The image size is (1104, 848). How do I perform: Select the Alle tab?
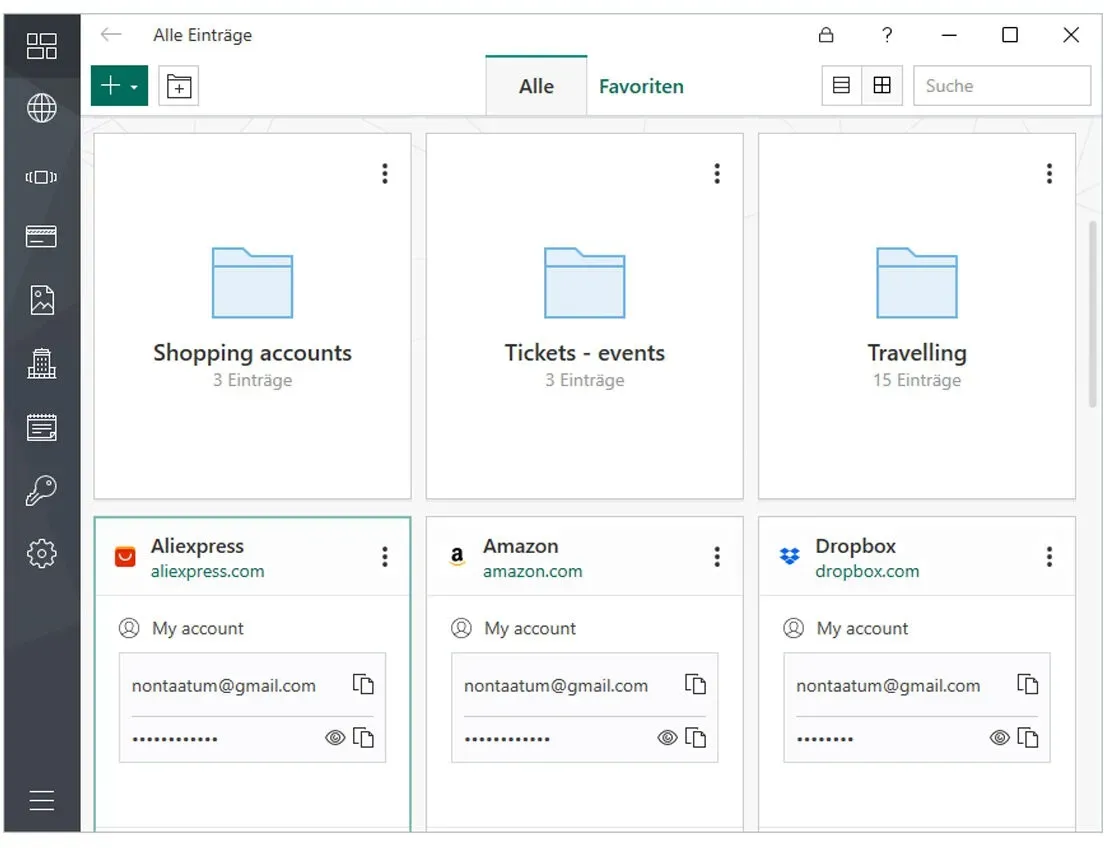(537, 86)
